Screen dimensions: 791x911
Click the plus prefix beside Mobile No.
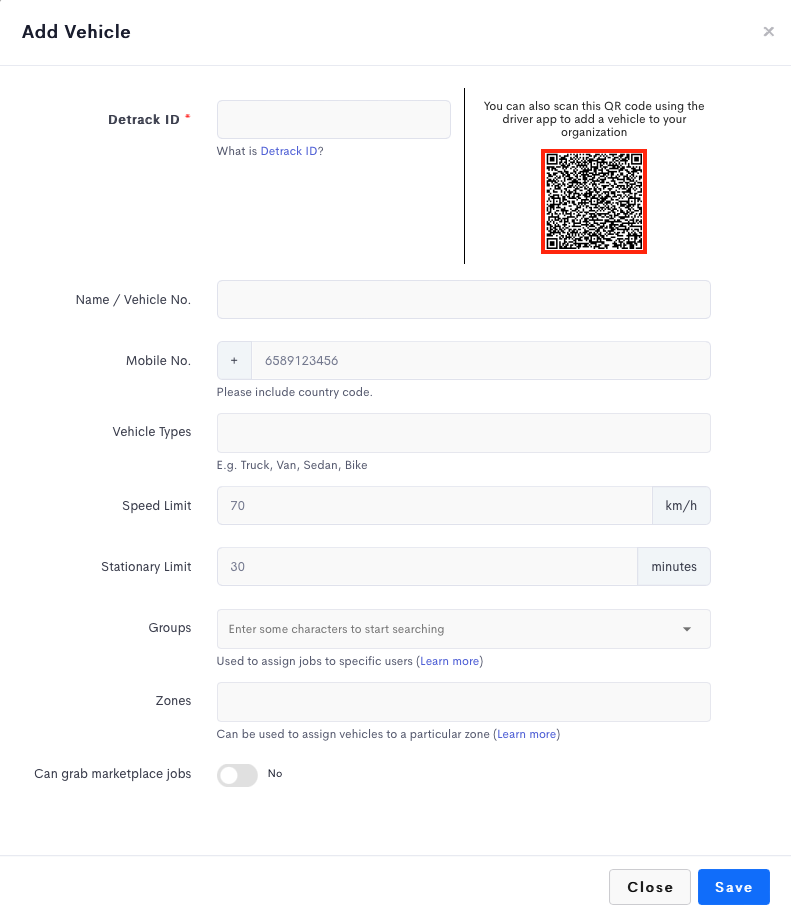pyautogui.click(x=234, y=360)
